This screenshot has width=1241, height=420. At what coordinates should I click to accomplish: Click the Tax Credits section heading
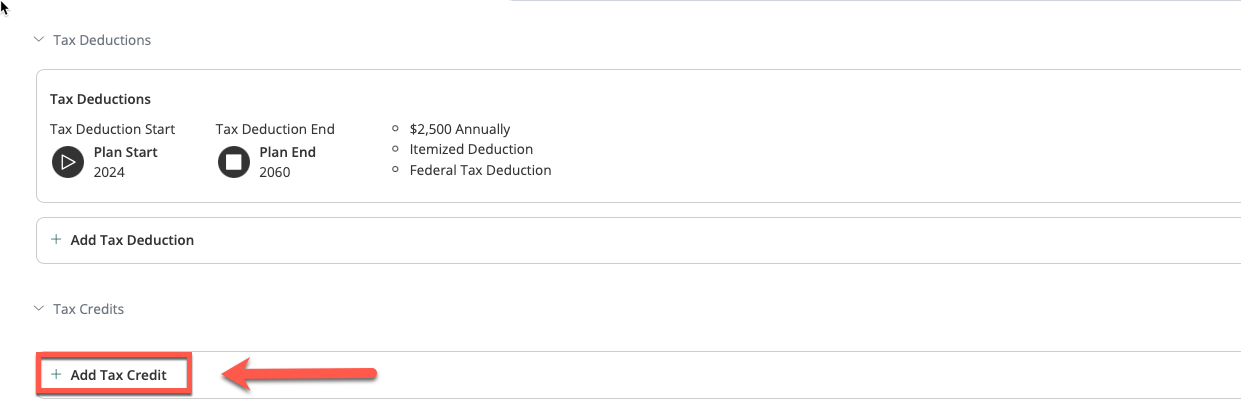[x=88, y=309]
